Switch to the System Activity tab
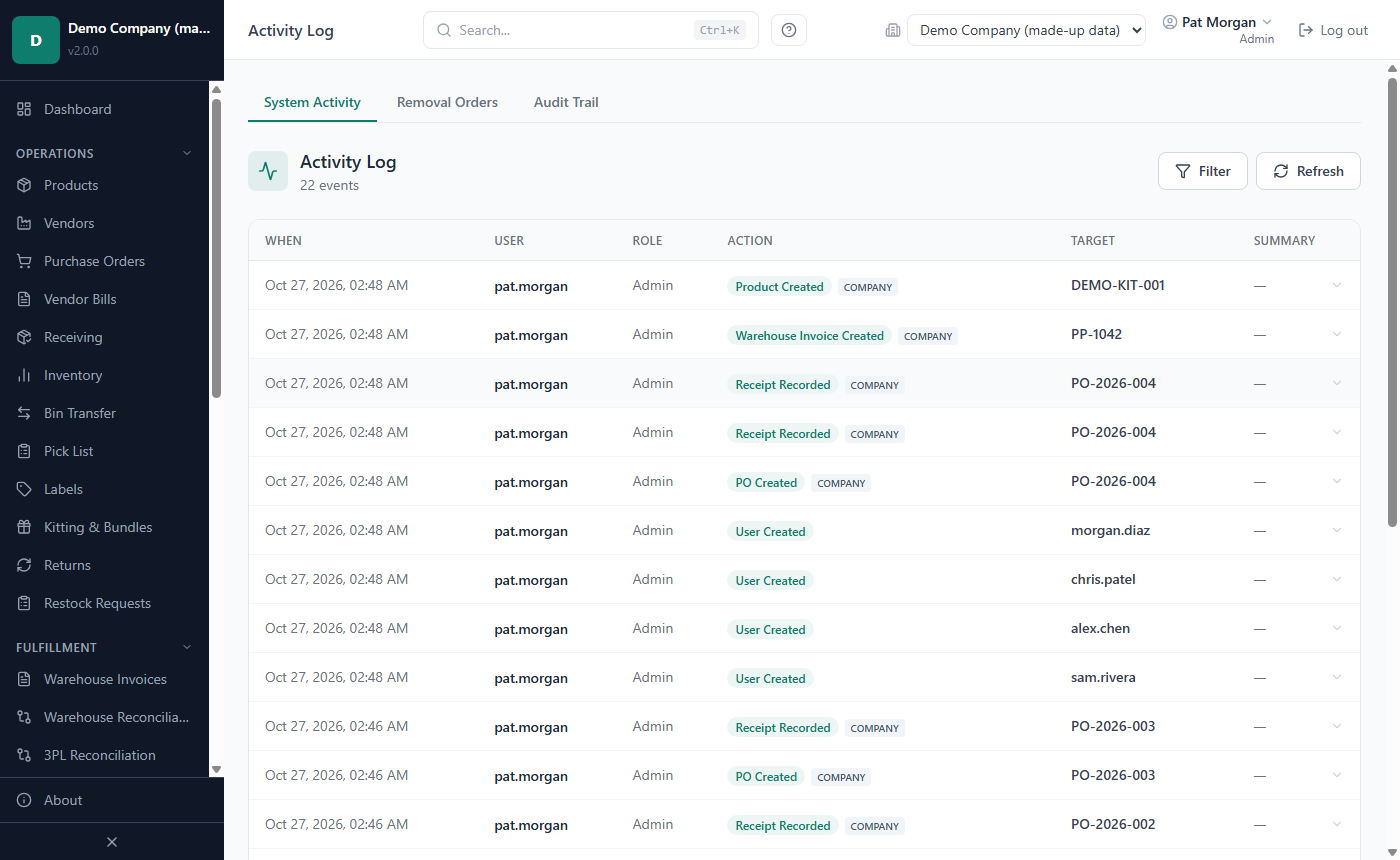1400x860 pixels. [x=312, y=102]
